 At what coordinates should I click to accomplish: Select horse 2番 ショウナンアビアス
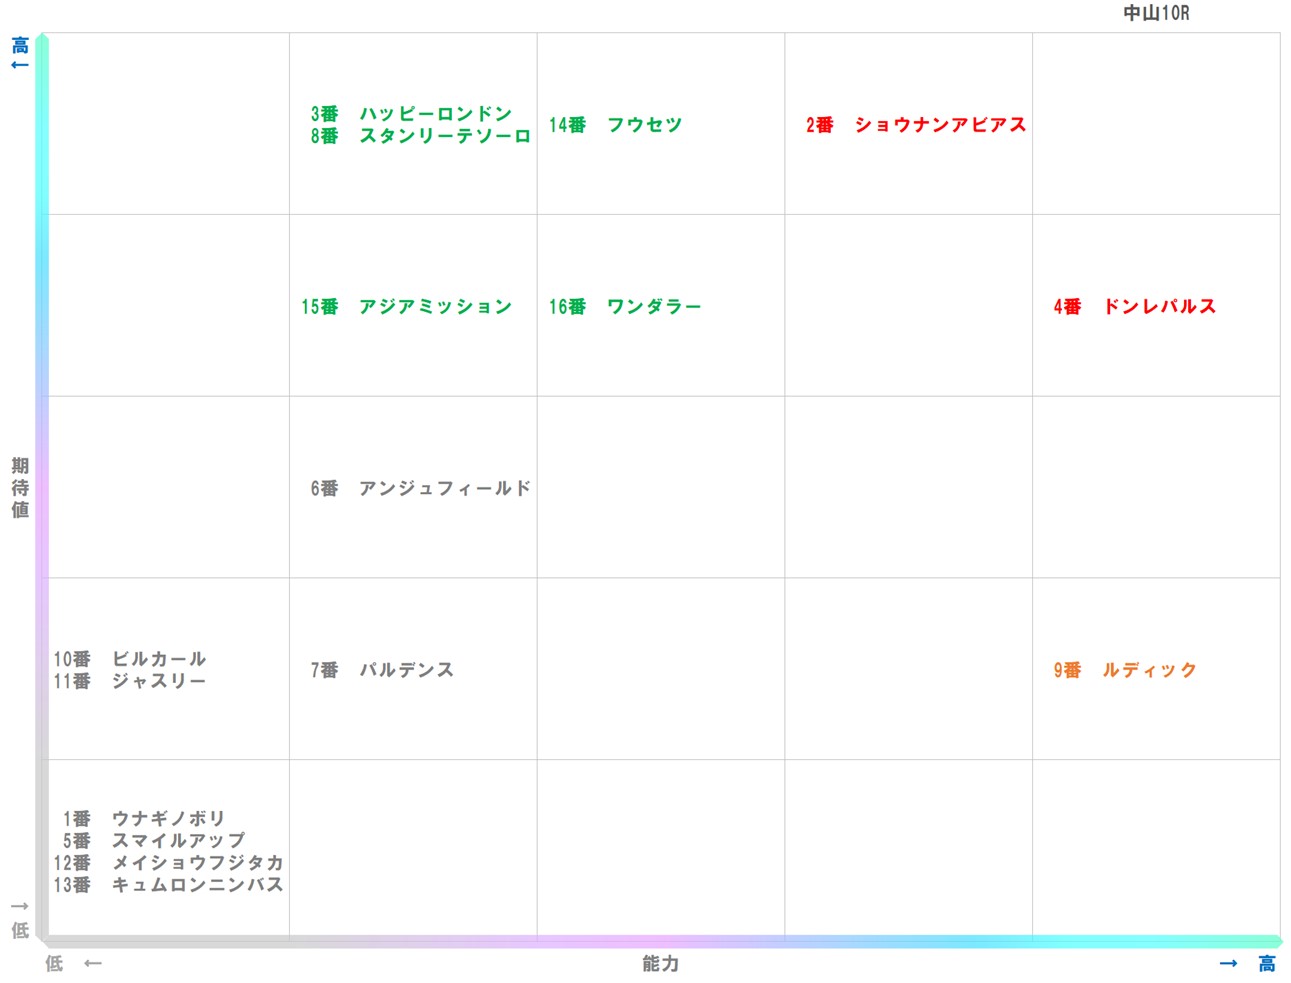[915, 125]
